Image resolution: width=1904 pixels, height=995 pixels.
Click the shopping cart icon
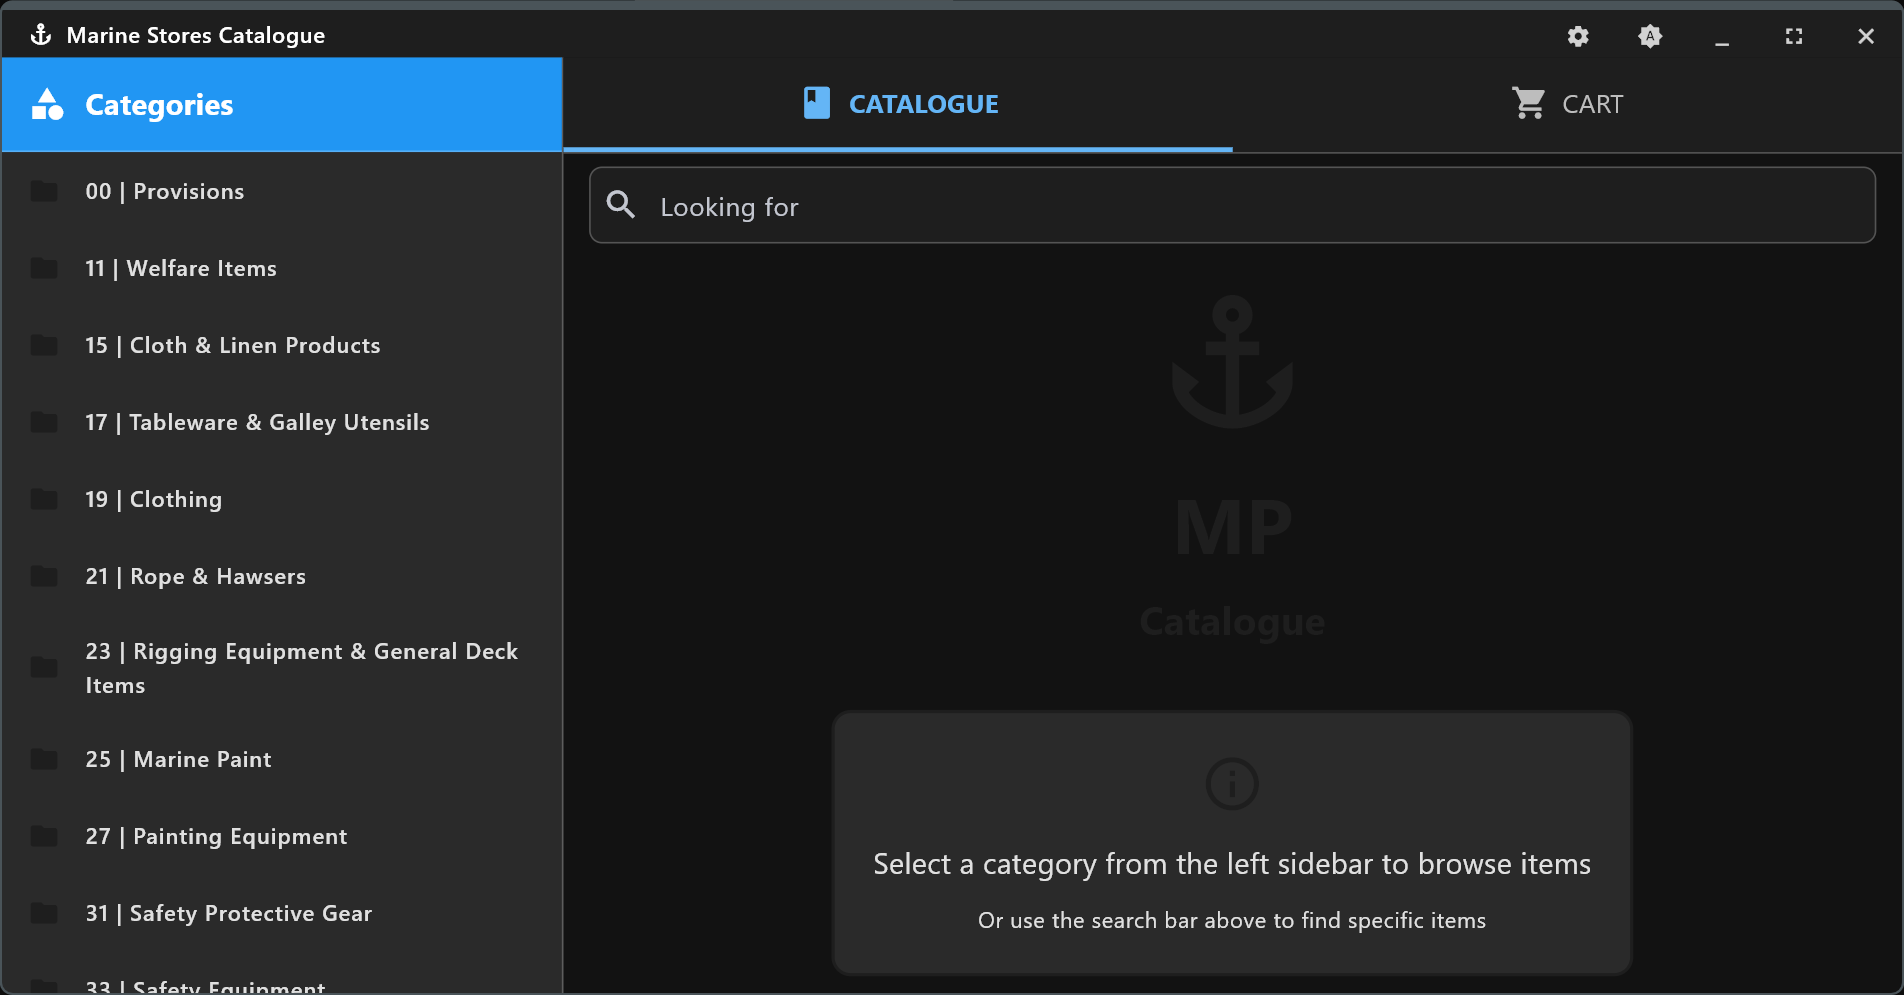(x=1528, y=103)
